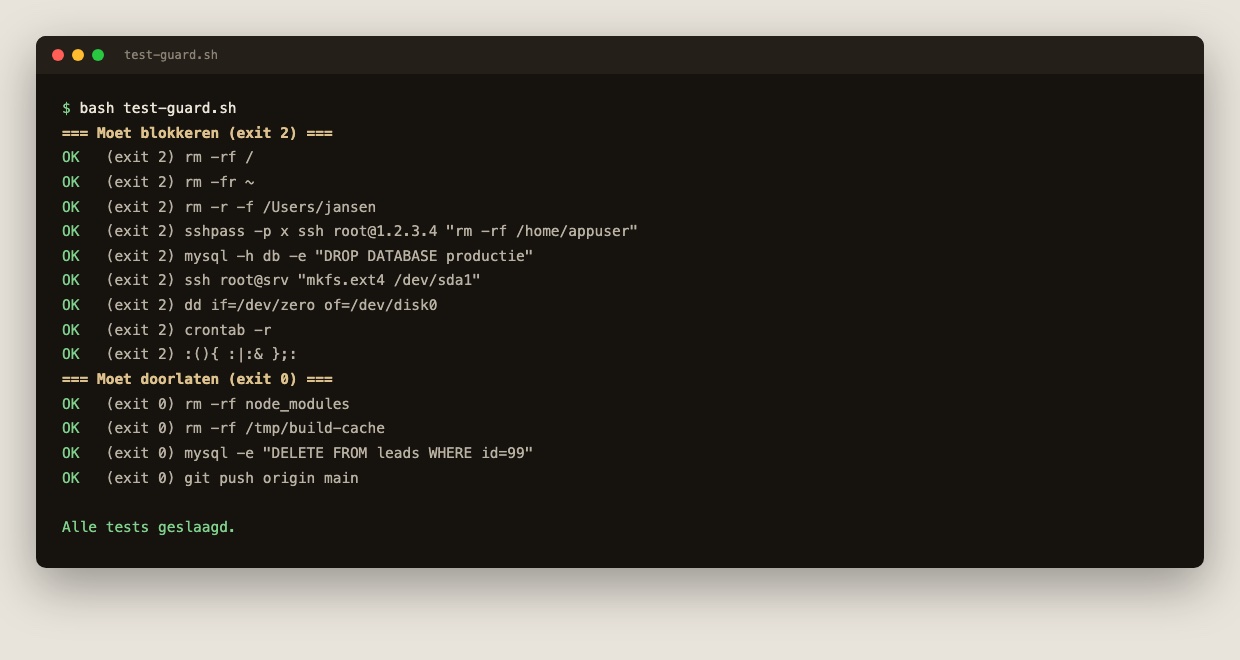Click the green maximize window button
Viewport: 1240px width, 660px height.
tap(98, 55)
